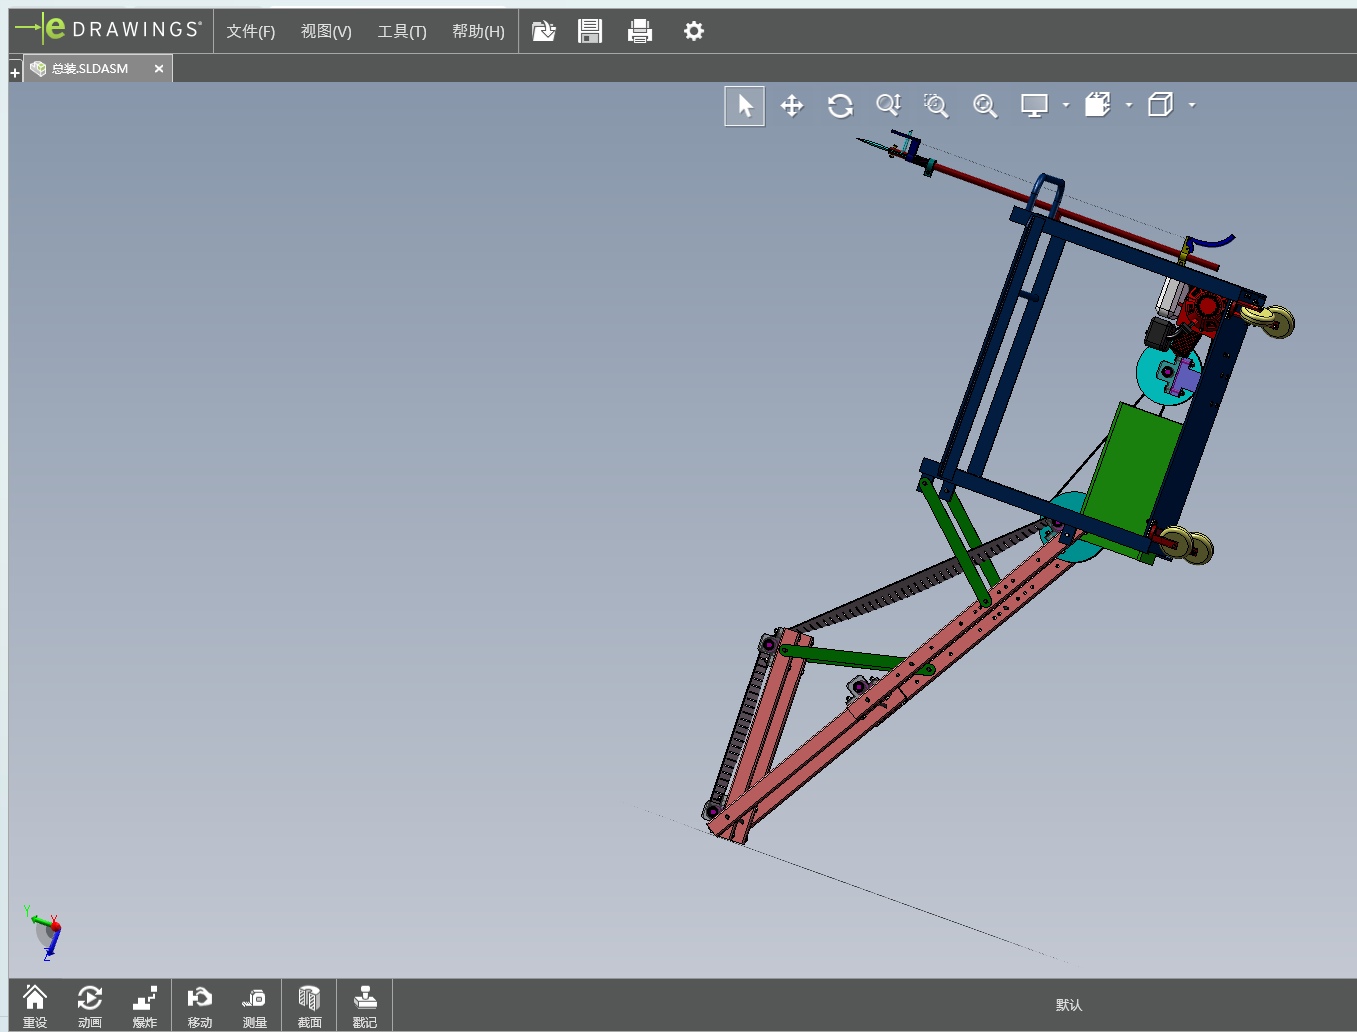Open the 测量 measure tool

pos(255,1006)
